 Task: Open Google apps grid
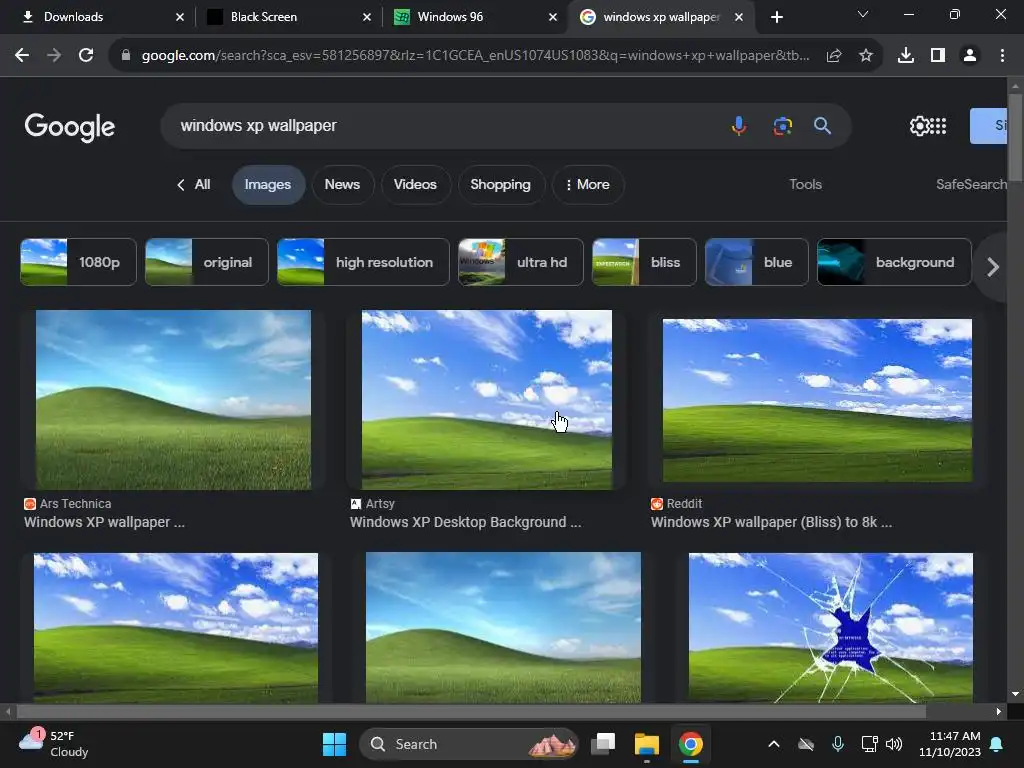coord(938,125)
